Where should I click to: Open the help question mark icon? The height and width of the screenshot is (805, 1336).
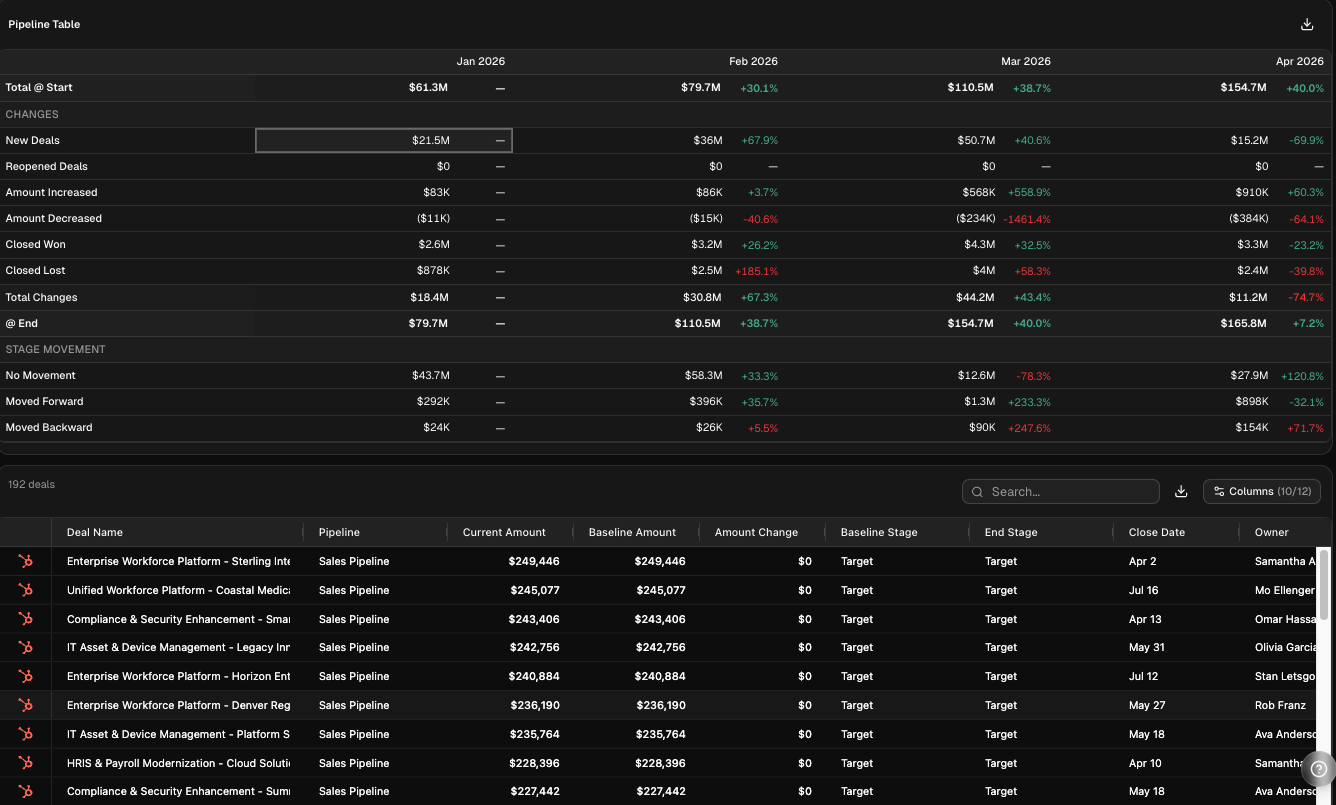coord(1318,769)
